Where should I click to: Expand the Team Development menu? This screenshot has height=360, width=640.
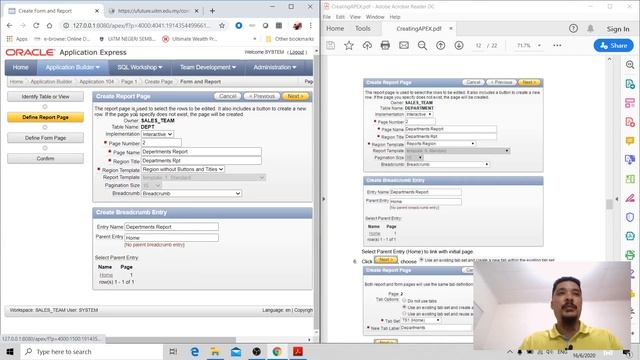(208, 67)
